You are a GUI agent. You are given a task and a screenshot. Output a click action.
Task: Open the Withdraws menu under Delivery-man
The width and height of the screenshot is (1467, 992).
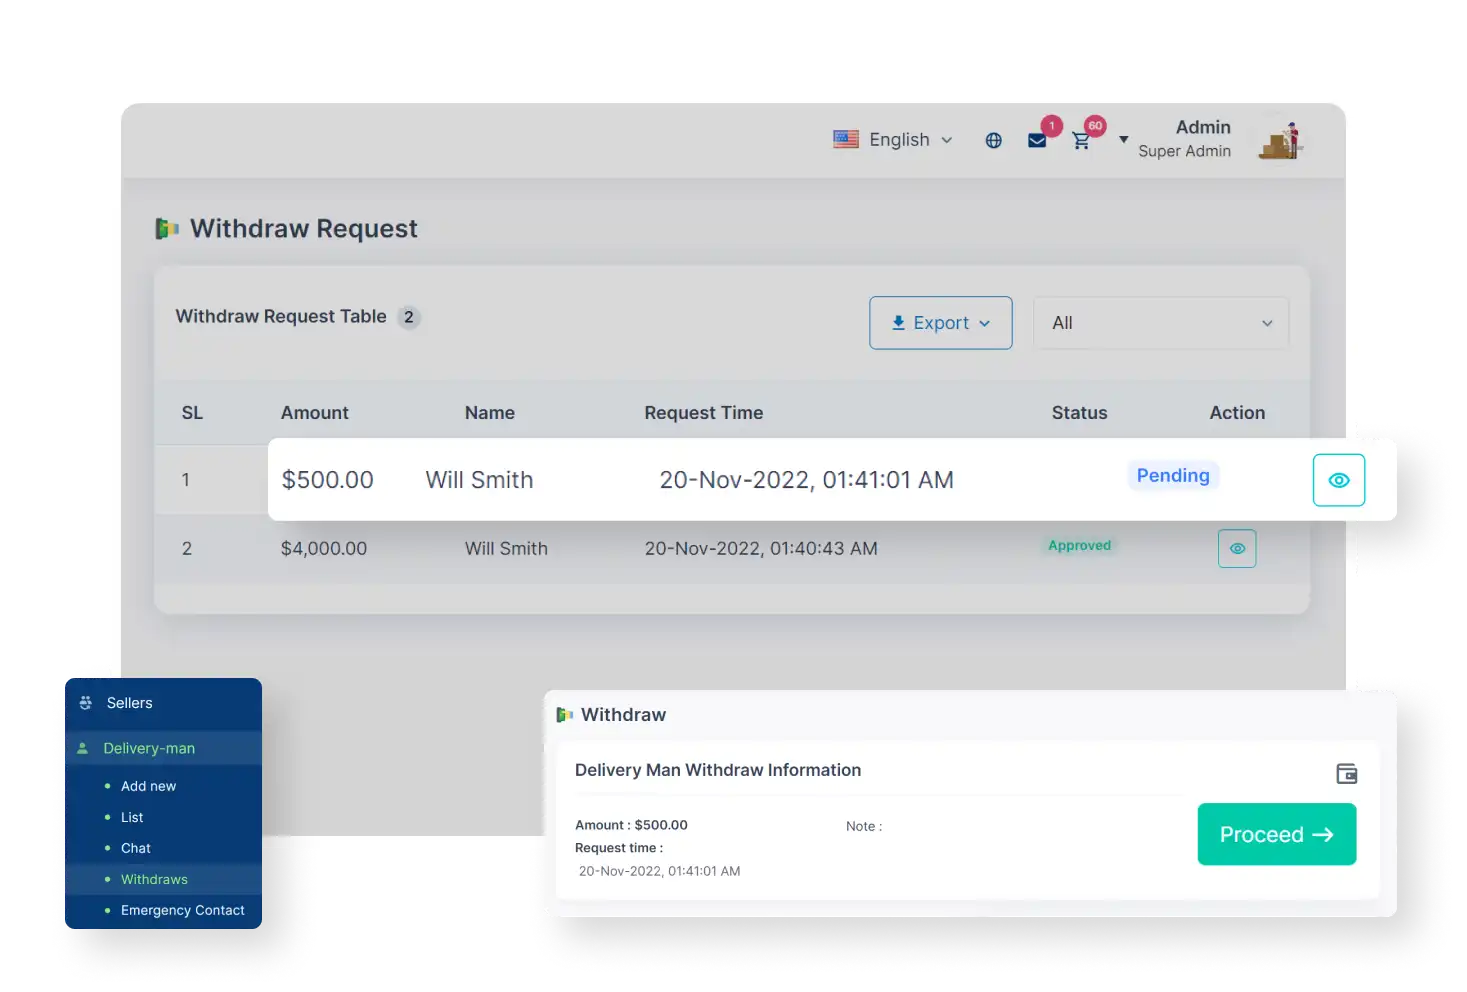(x=154, y=879)
